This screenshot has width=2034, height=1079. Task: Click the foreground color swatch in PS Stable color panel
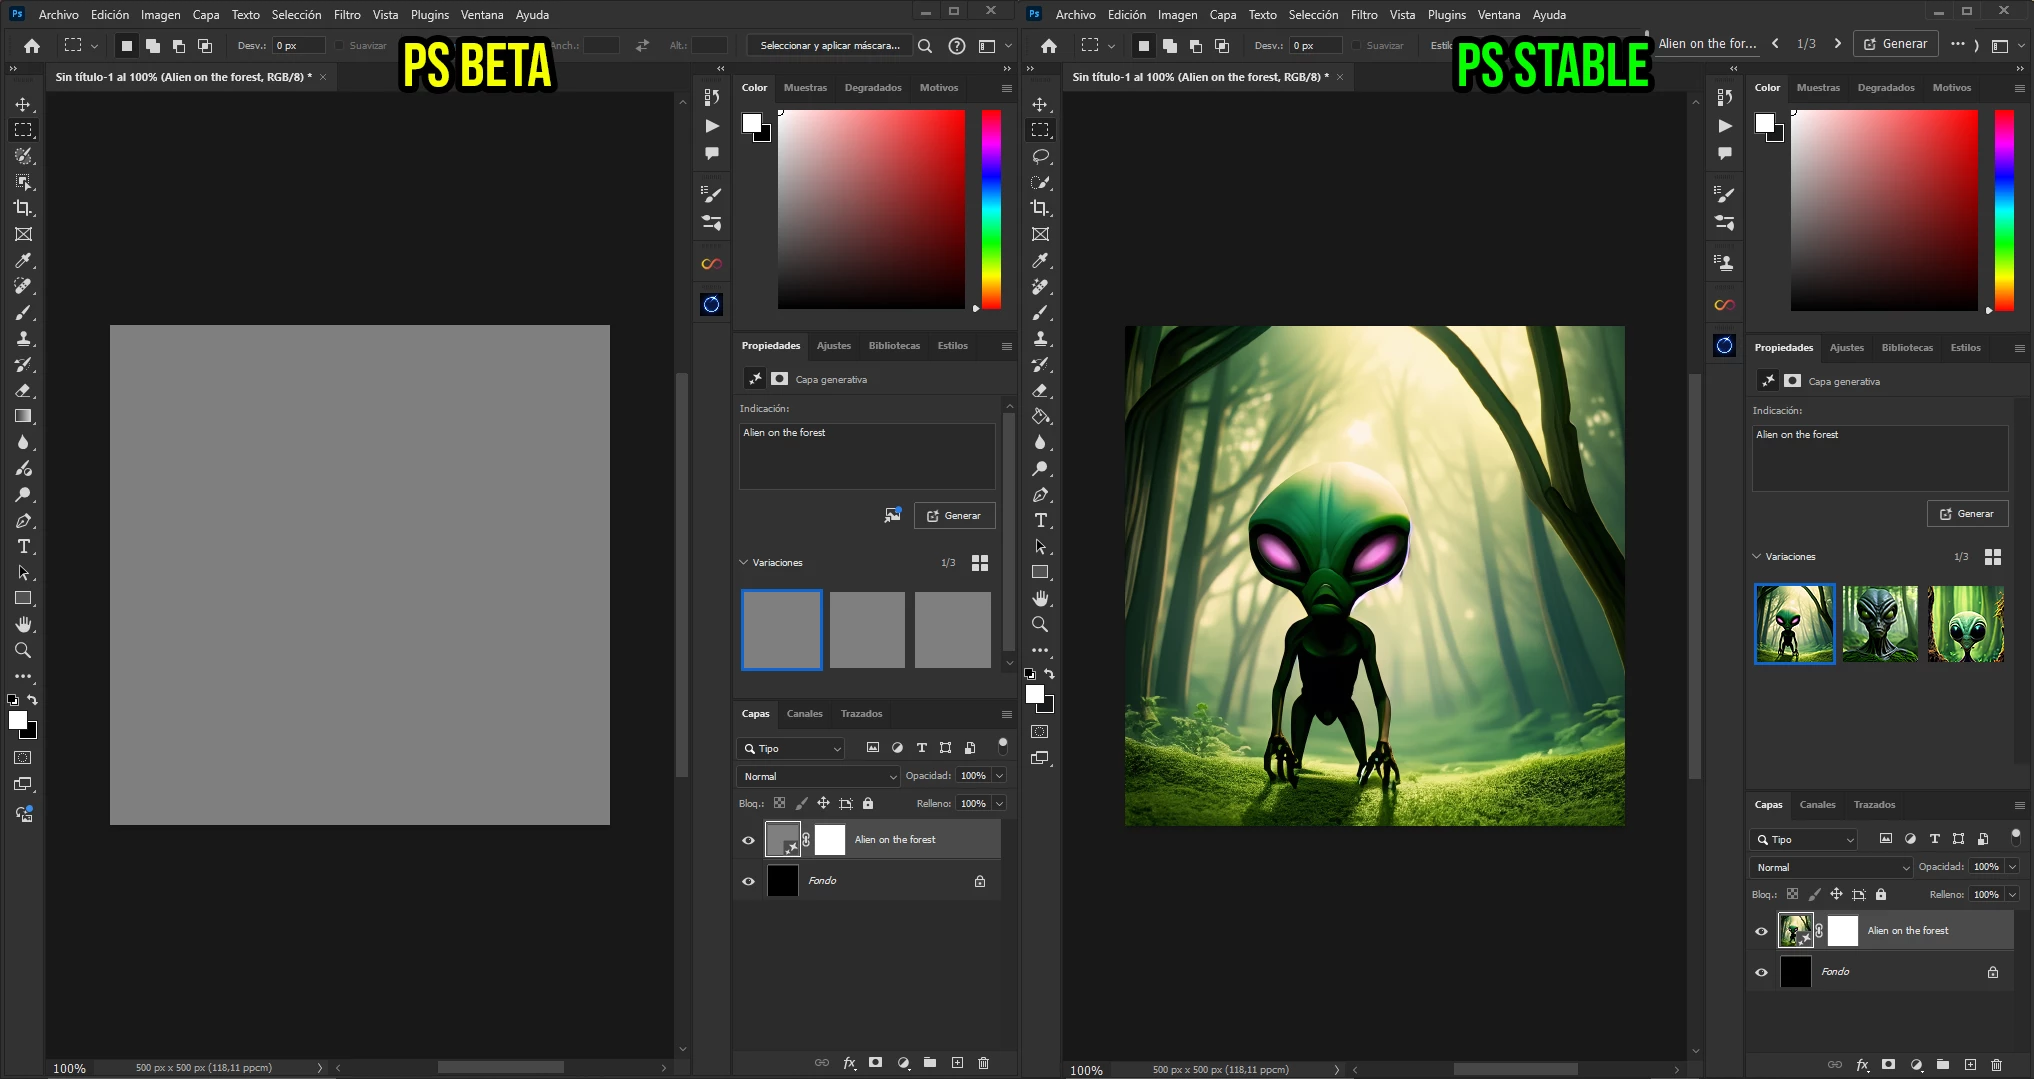pos(1764,123)
